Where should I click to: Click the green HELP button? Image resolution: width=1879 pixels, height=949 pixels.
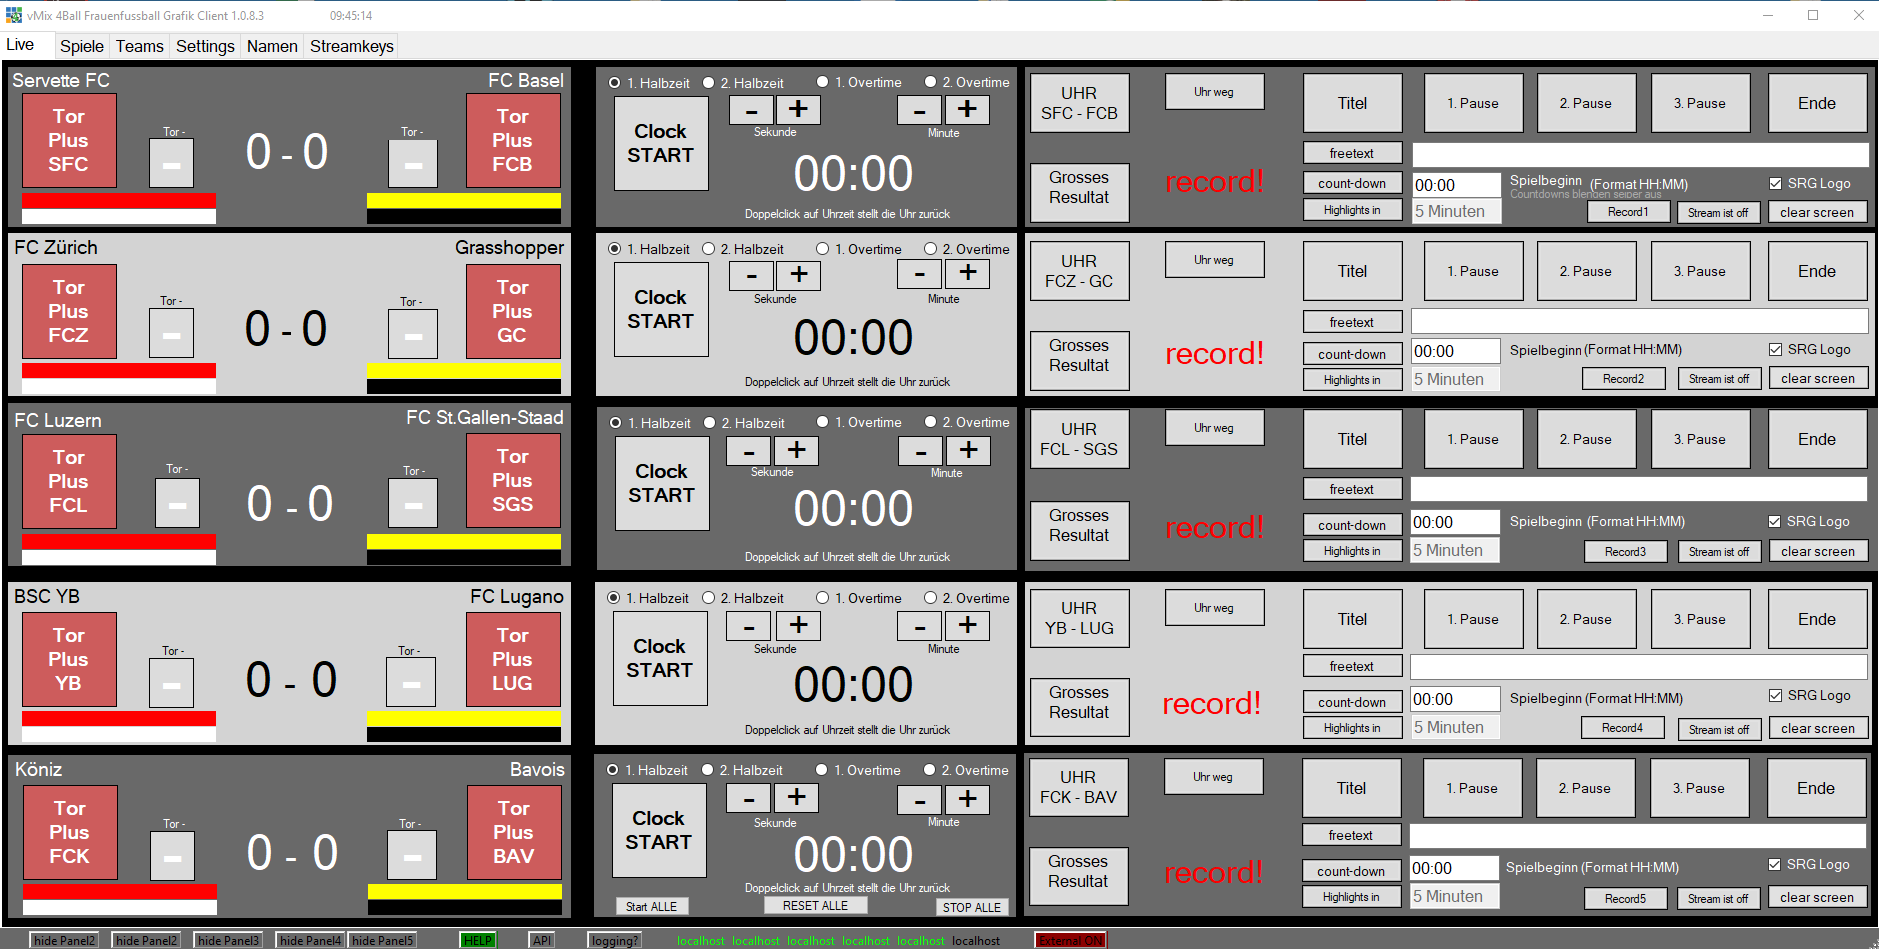click(x=477, y=940)
